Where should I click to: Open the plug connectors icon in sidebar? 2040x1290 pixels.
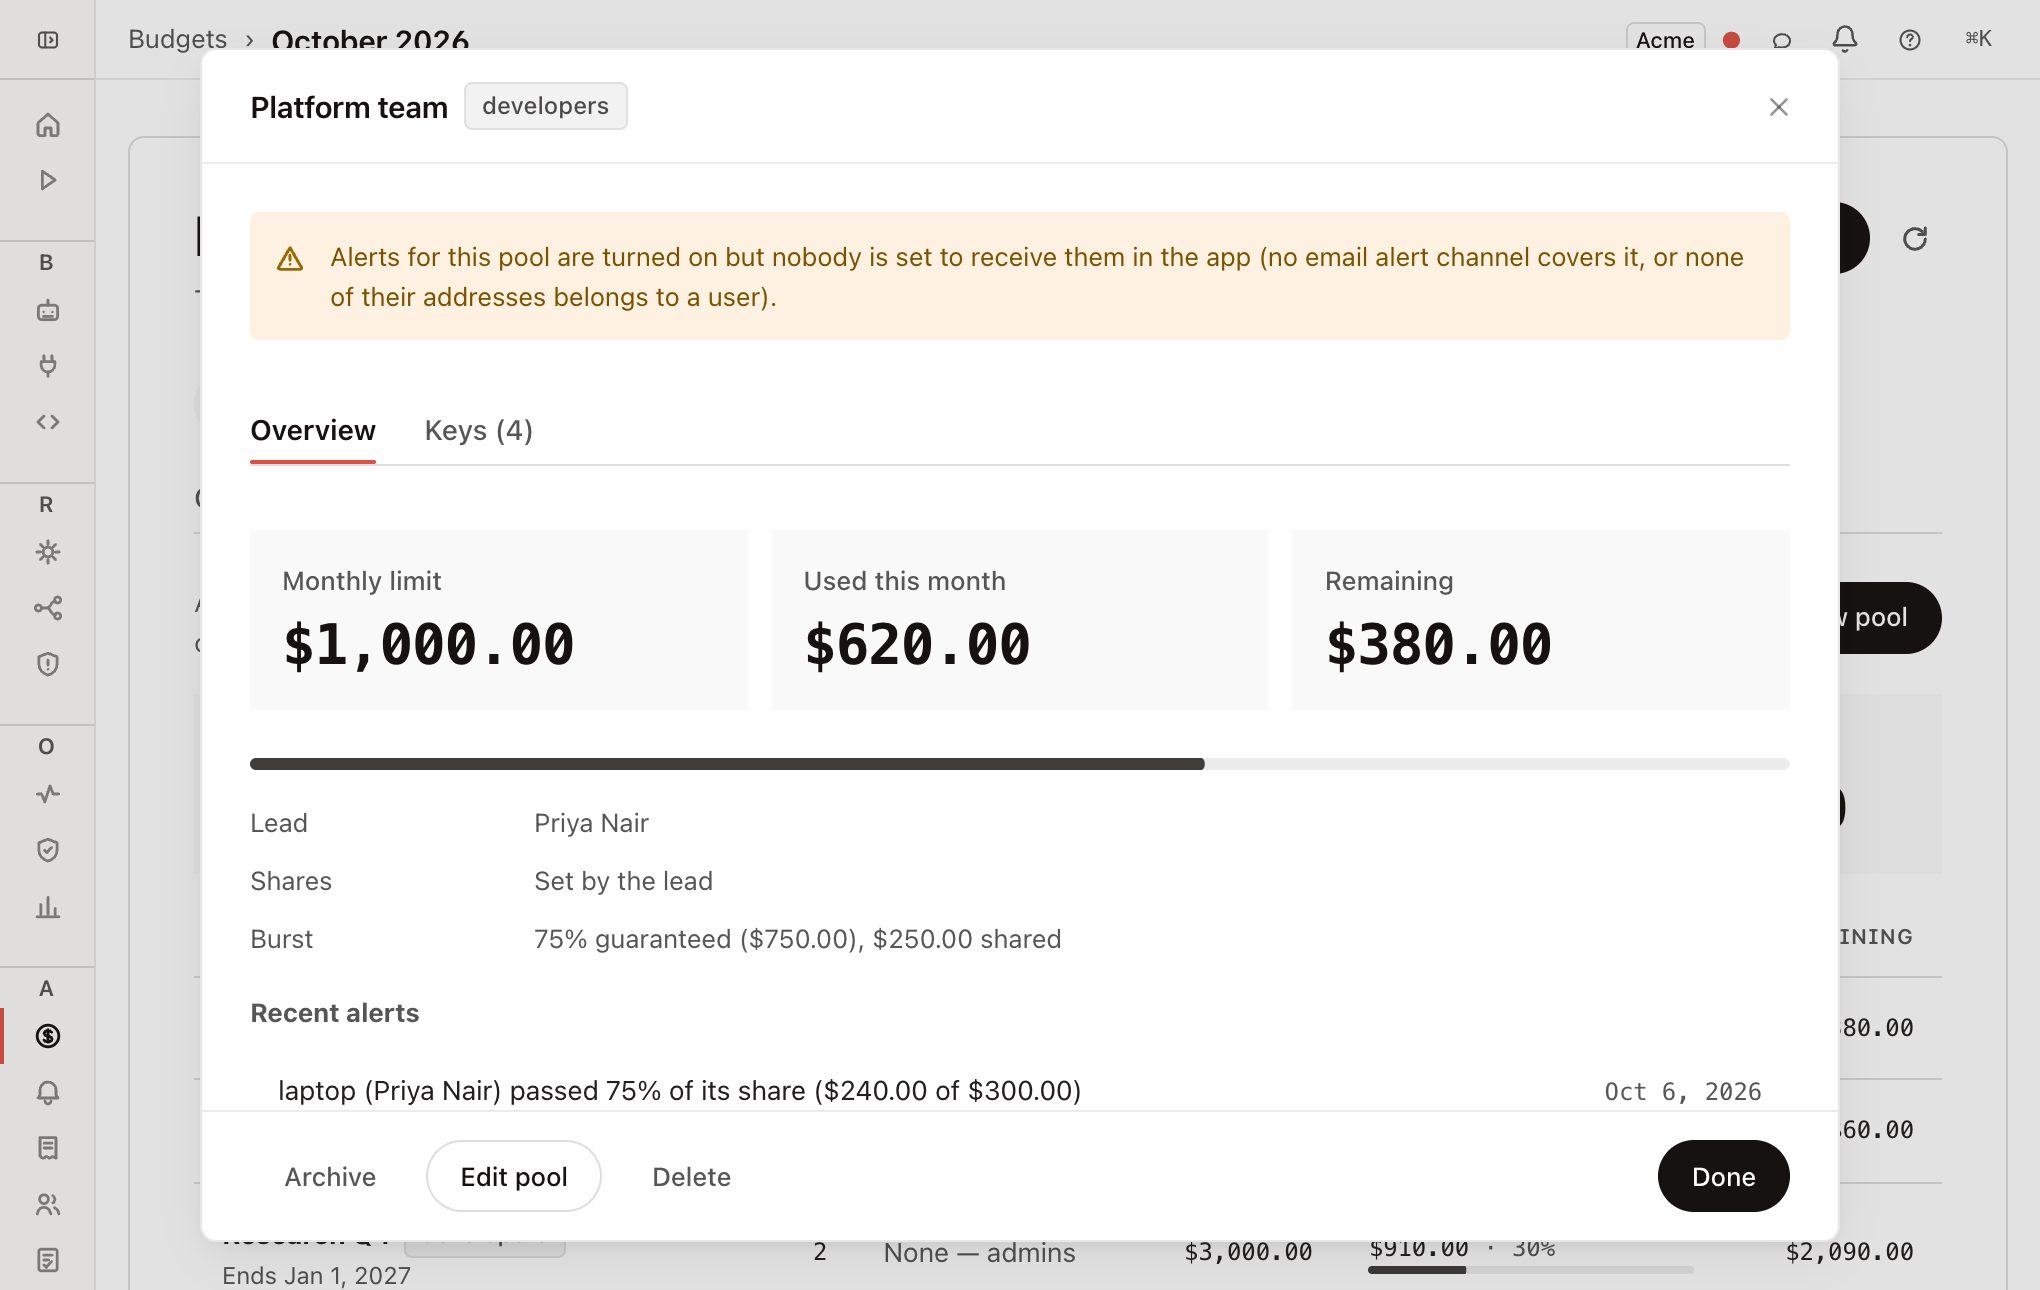pyautogui.click(x=47, y=366)
